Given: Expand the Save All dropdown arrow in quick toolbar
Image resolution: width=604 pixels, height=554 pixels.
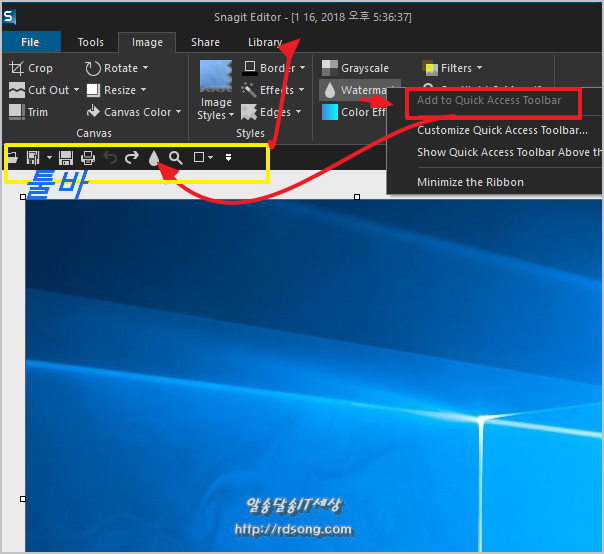Looking at the screenshot, I should [x=49, y=158].
